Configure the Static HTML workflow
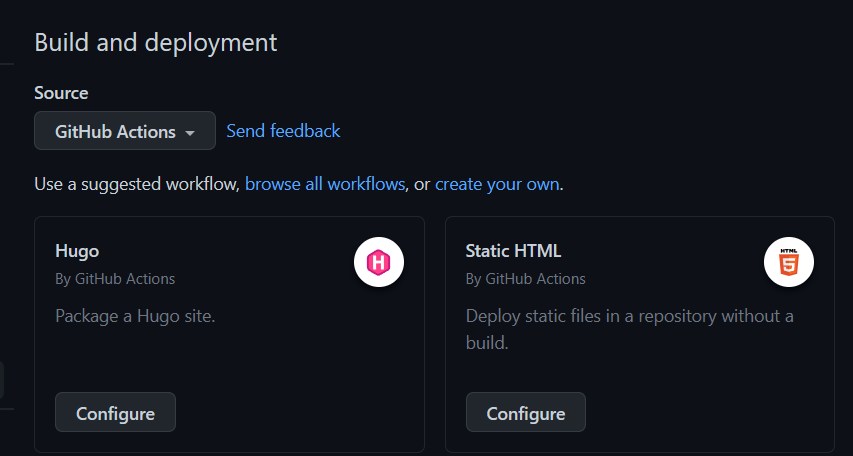 (x=526, y=412)
